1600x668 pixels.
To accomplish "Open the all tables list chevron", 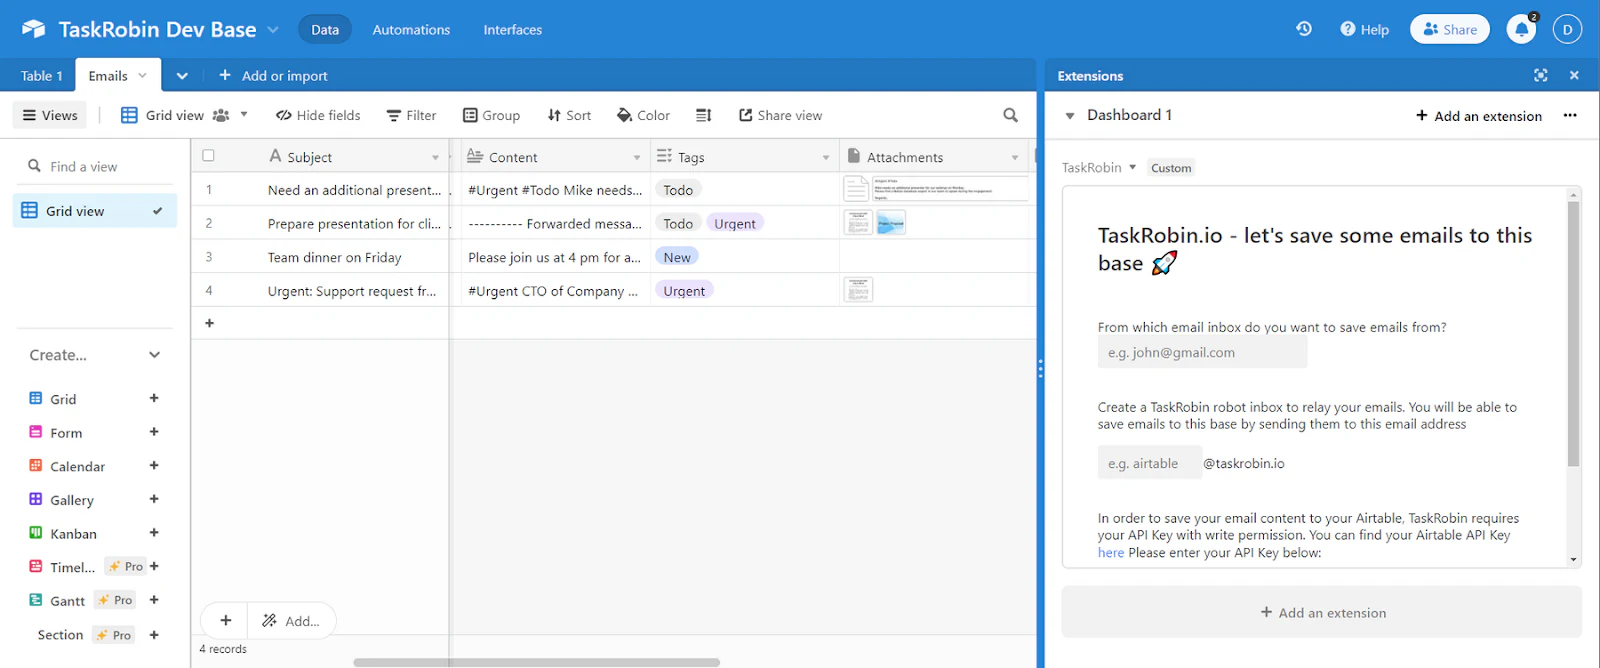I will [x=182, y=75].
